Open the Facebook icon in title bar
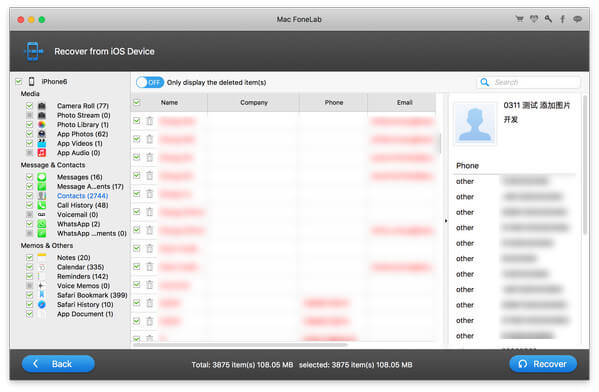 click(563, 19)
